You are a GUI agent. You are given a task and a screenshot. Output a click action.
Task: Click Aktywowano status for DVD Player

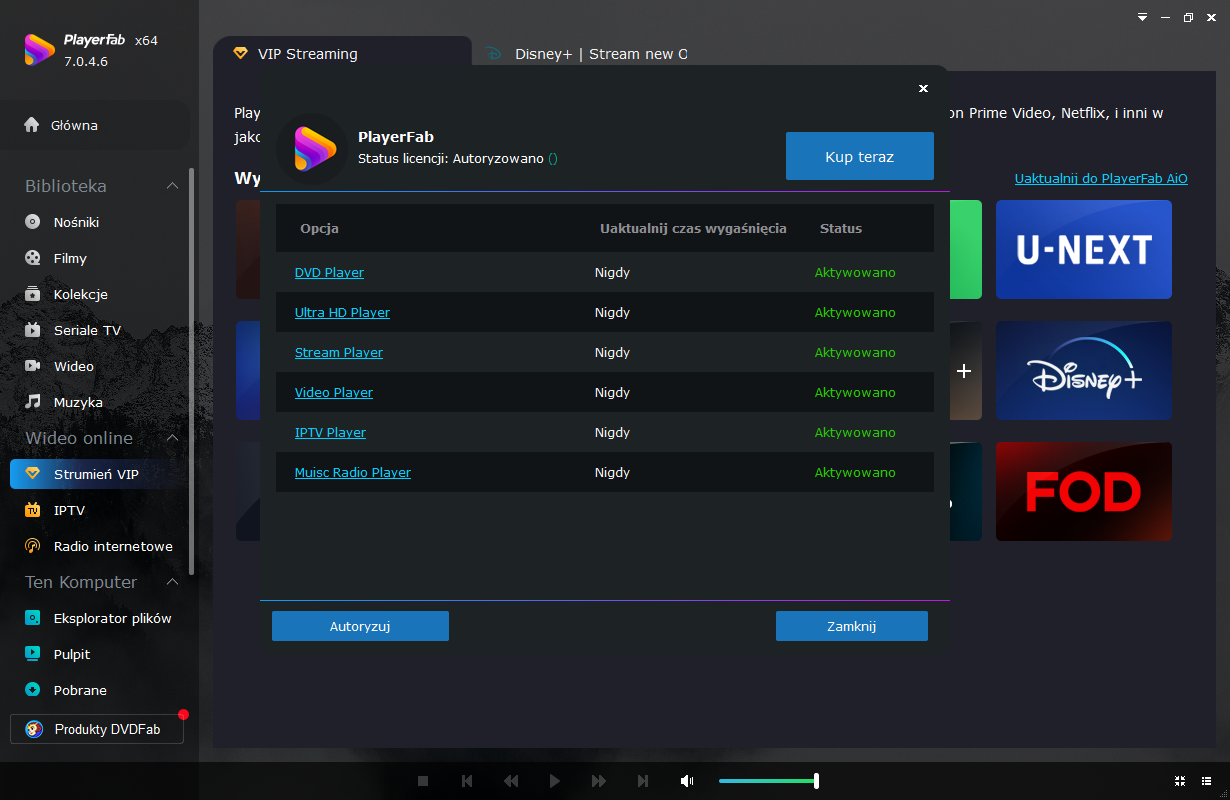tap(855, 272)
